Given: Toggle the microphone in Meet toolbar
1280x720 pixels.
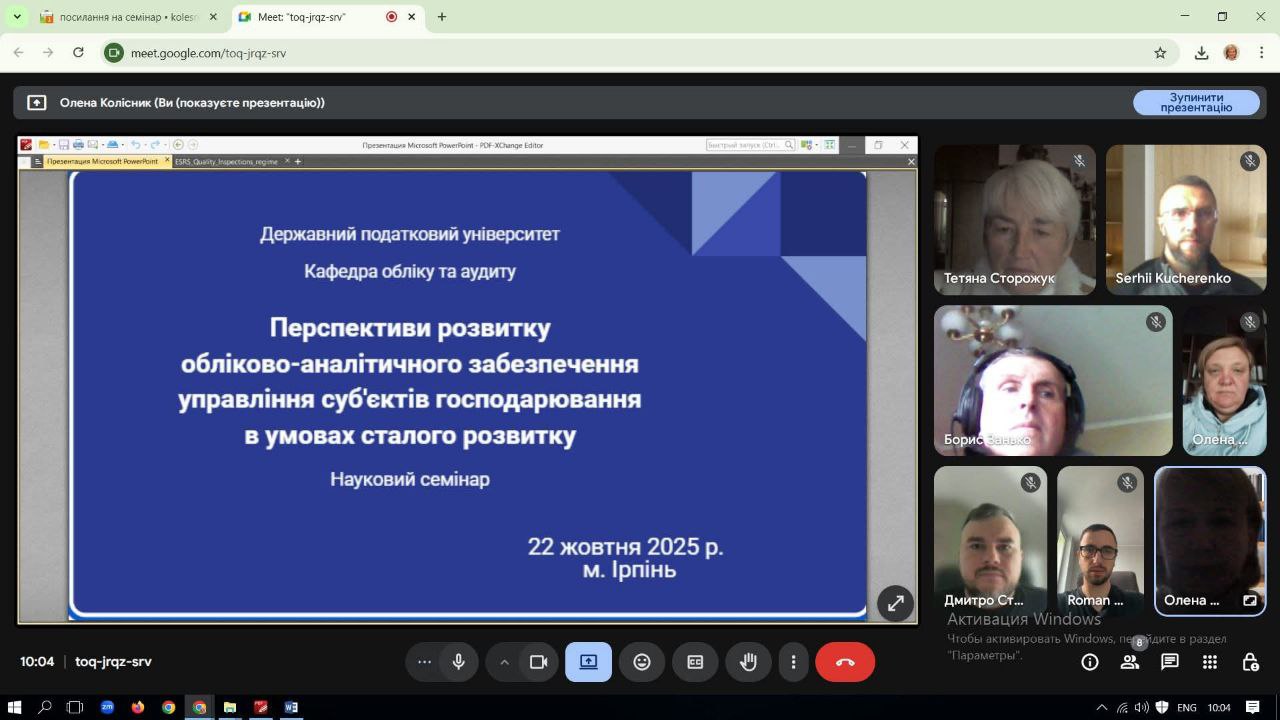Looking at the screenshot, I should [x=459, y=662].
